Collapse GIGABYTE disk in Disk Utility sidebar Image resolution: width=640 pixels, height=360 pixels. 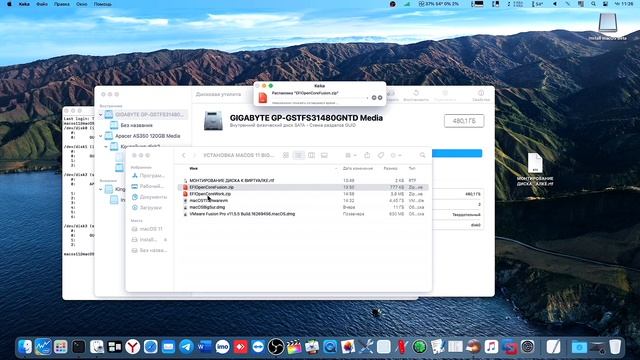click(101, 115)
